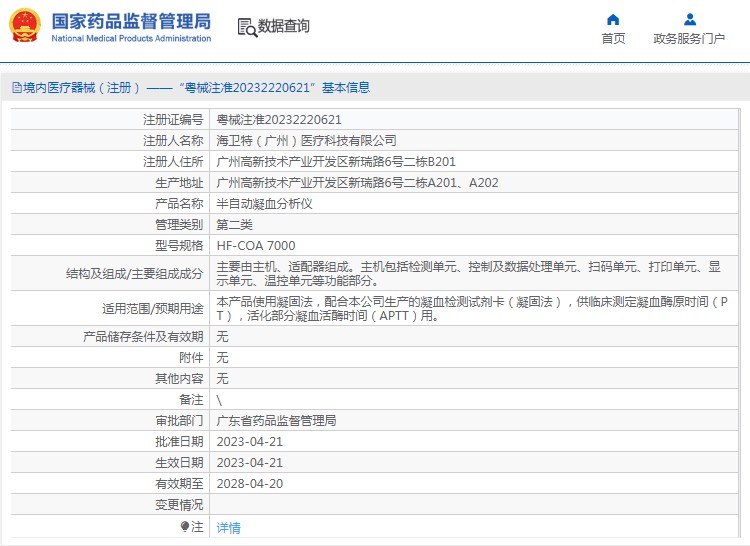Click the 适用范围/预期用途 label

(153, 308)
